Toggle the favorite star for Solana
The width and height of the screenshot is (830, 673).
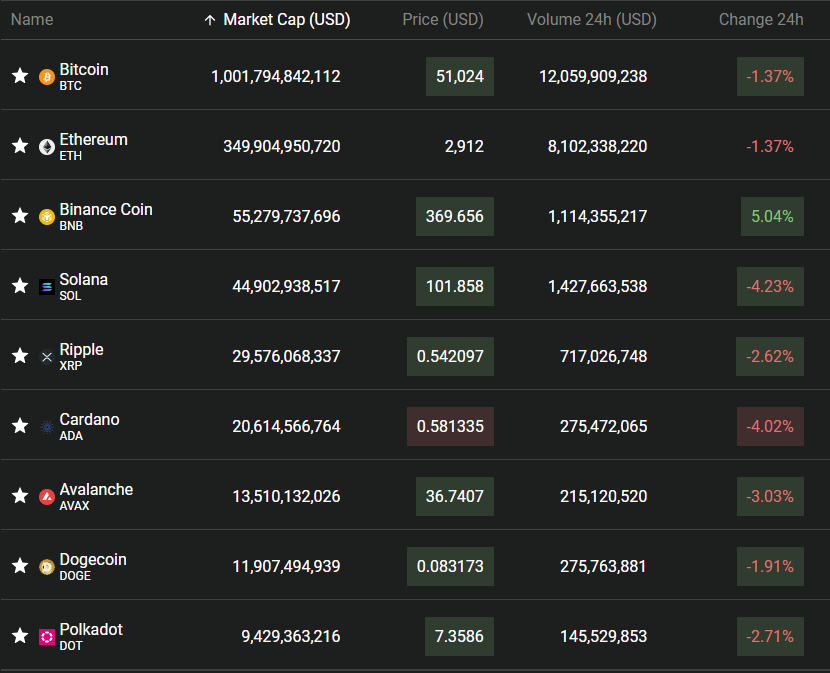click(x=20, y=286)
